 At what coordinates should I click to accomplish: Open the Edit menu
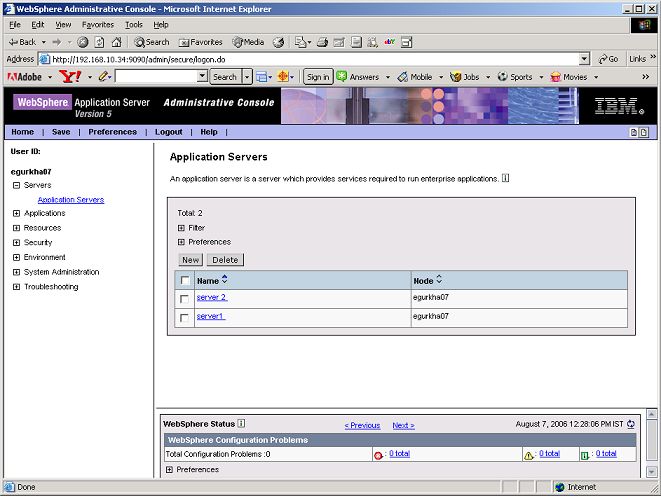coord(38,25)
